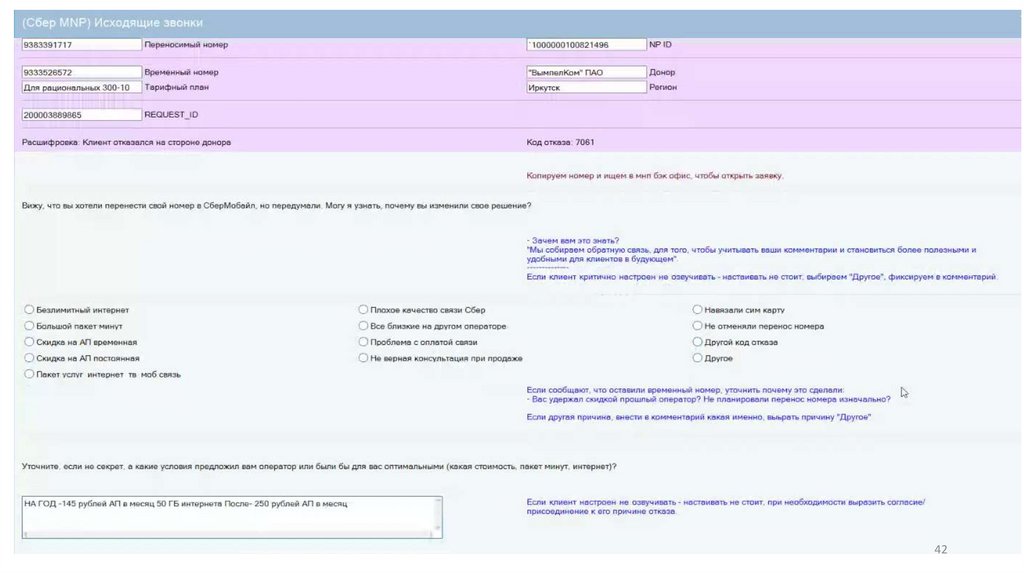This screenshot has height=574, width=1024.
Task: Click the horizontal scrollbar of comment textarea
Action: tap(227, 535)
